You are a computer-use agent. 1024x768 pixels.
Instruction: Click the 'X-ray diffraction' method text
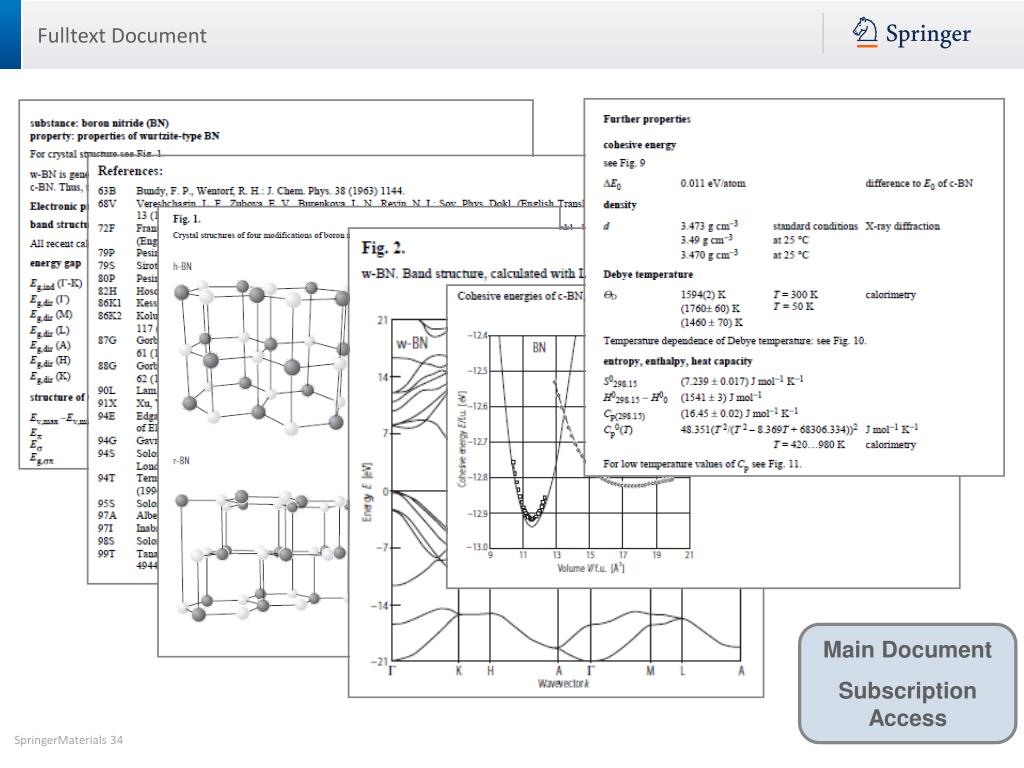coord(903,226)
